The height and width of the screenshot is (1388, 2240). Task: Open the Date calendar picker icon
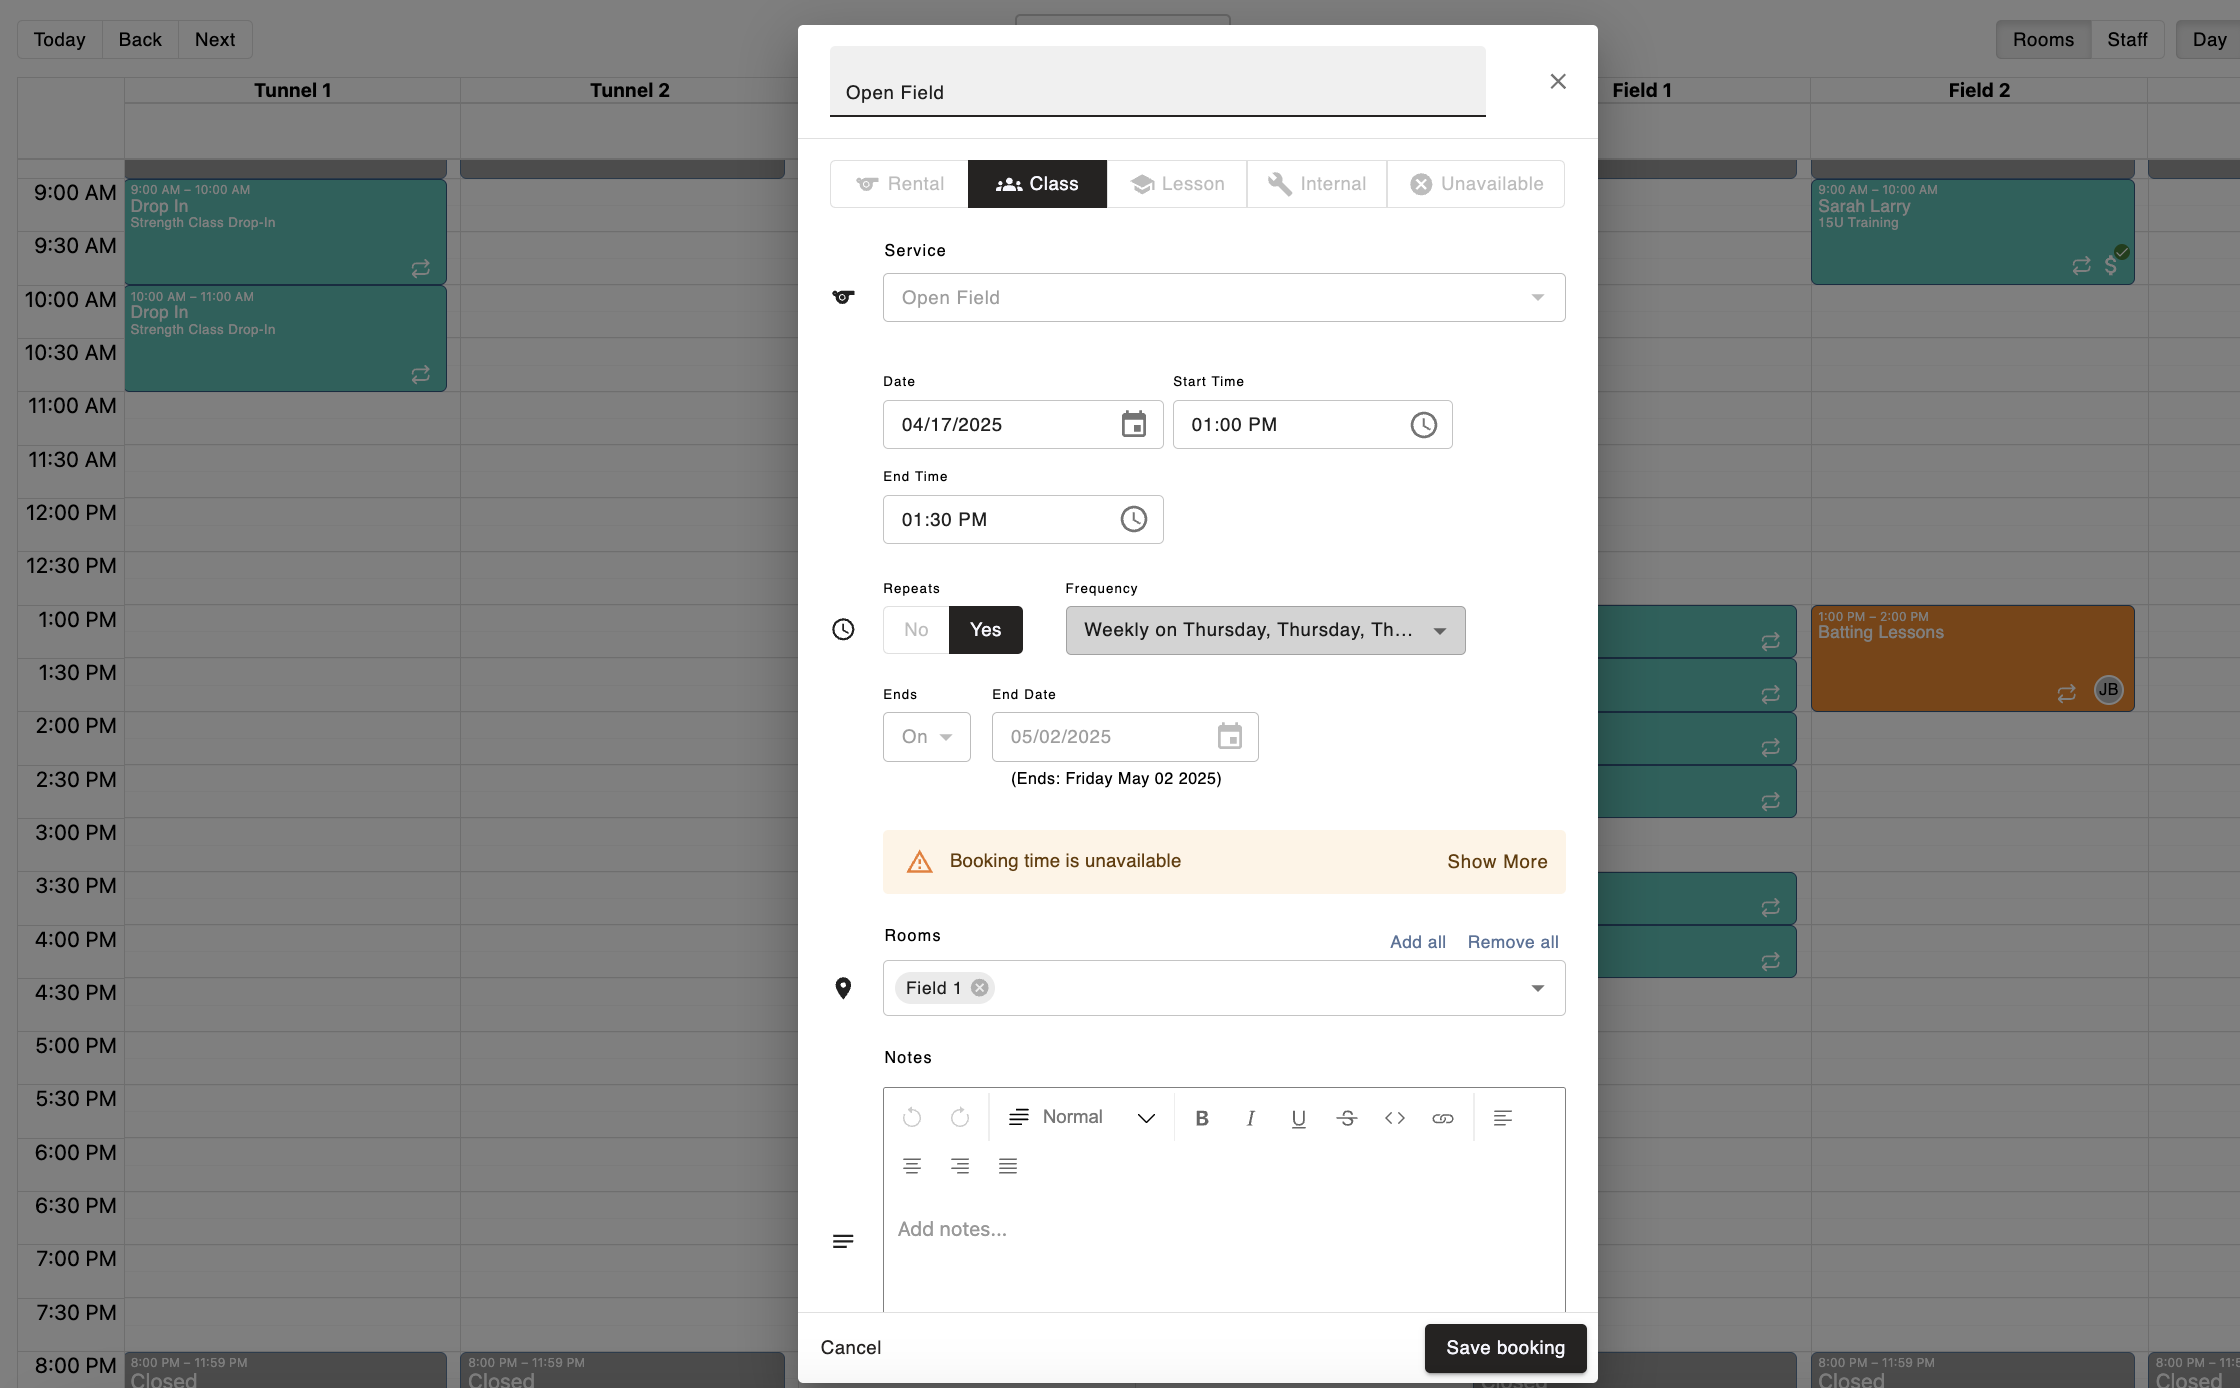coord(1133,424)
